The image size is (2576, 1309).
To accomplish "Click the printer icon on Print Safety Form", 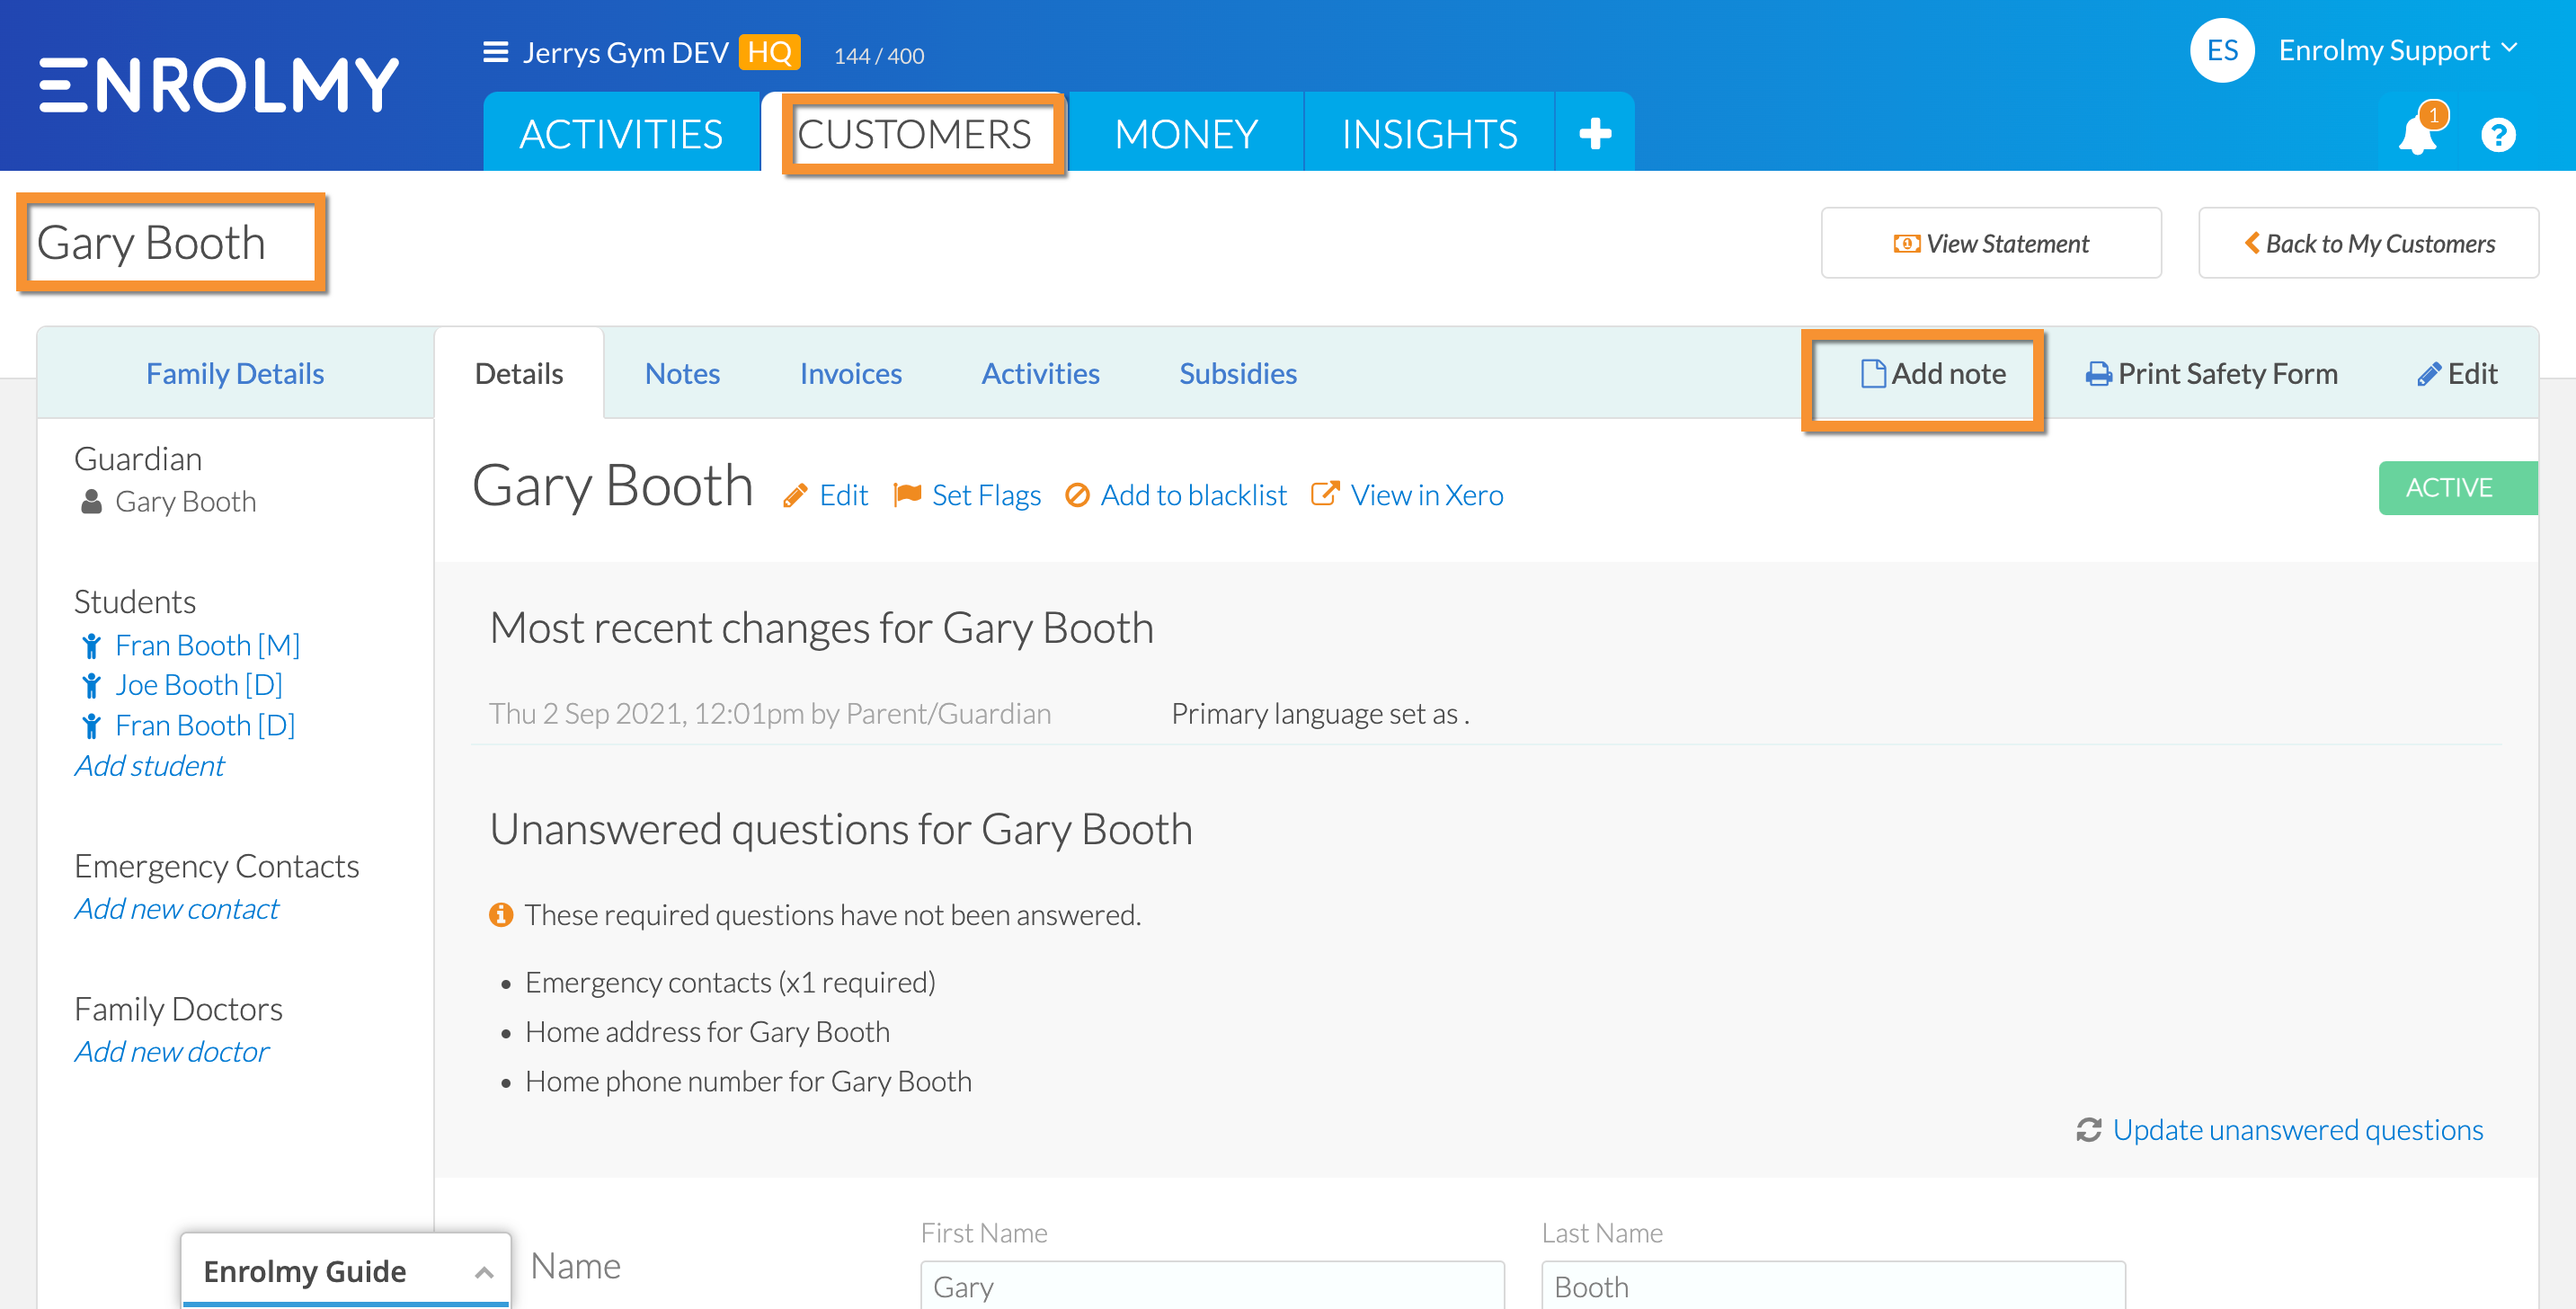I will 2099,374.
